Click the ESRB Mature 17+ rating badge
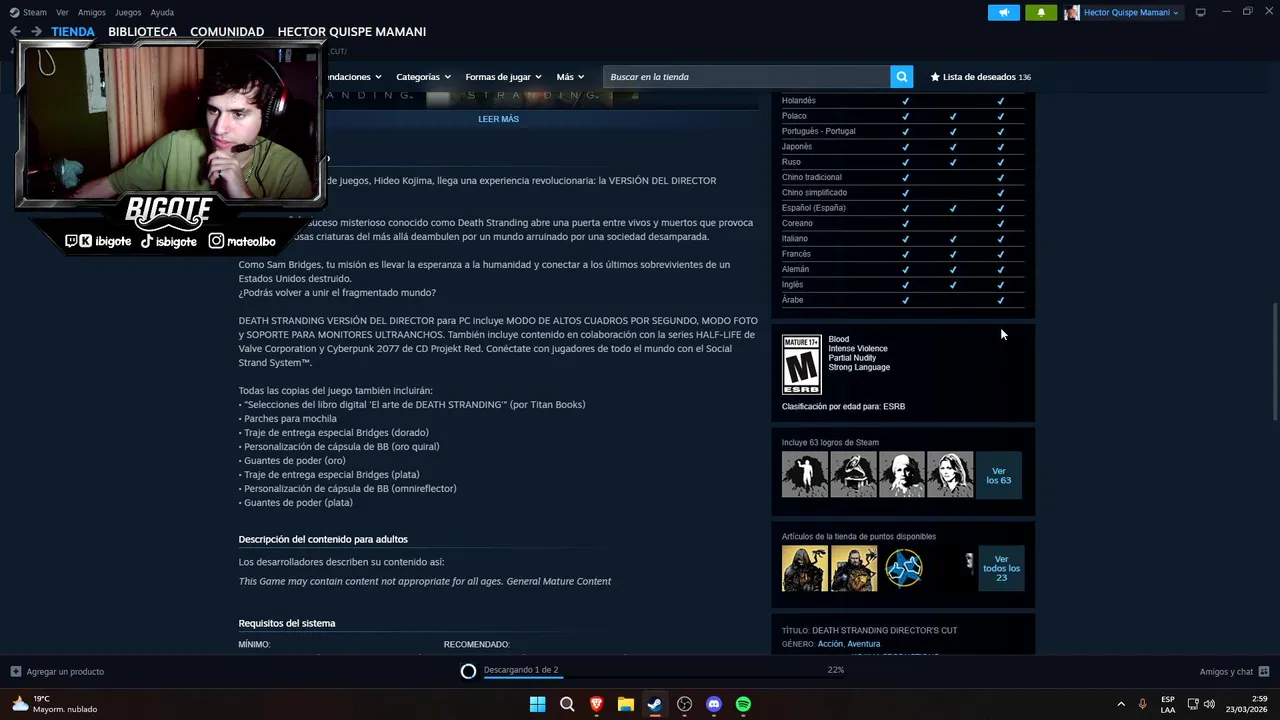Viewport: 1280px width, 720px height. (802, 365)
